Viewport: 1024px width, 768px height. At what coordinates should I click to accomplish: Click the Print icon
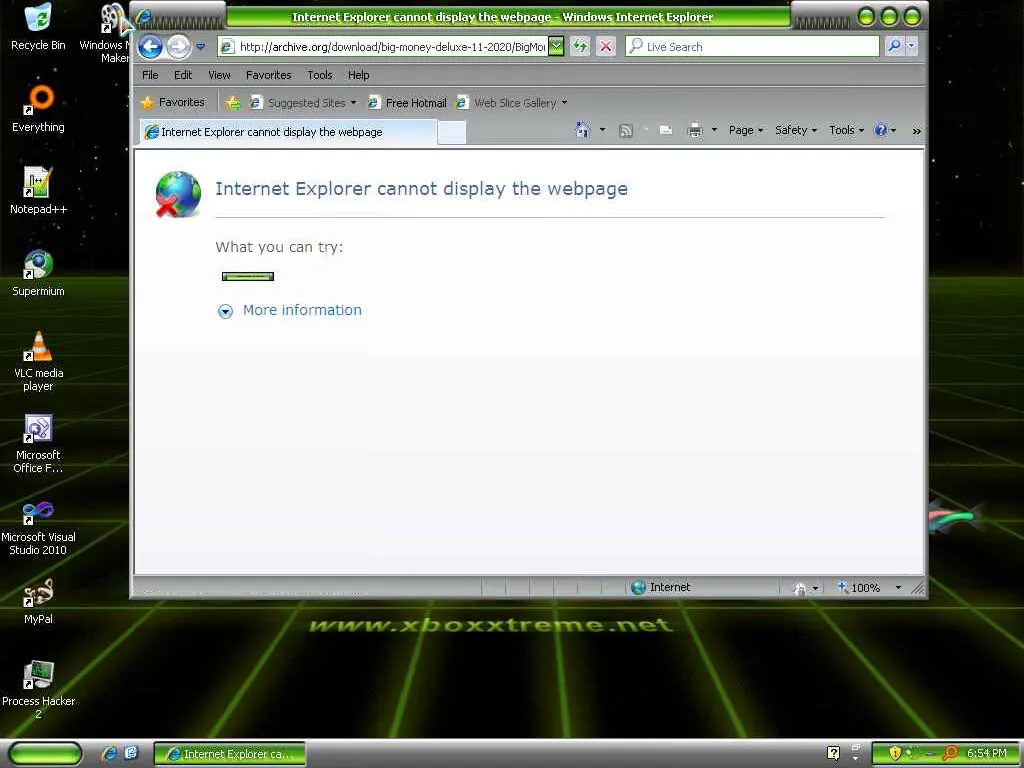[695, 131]
